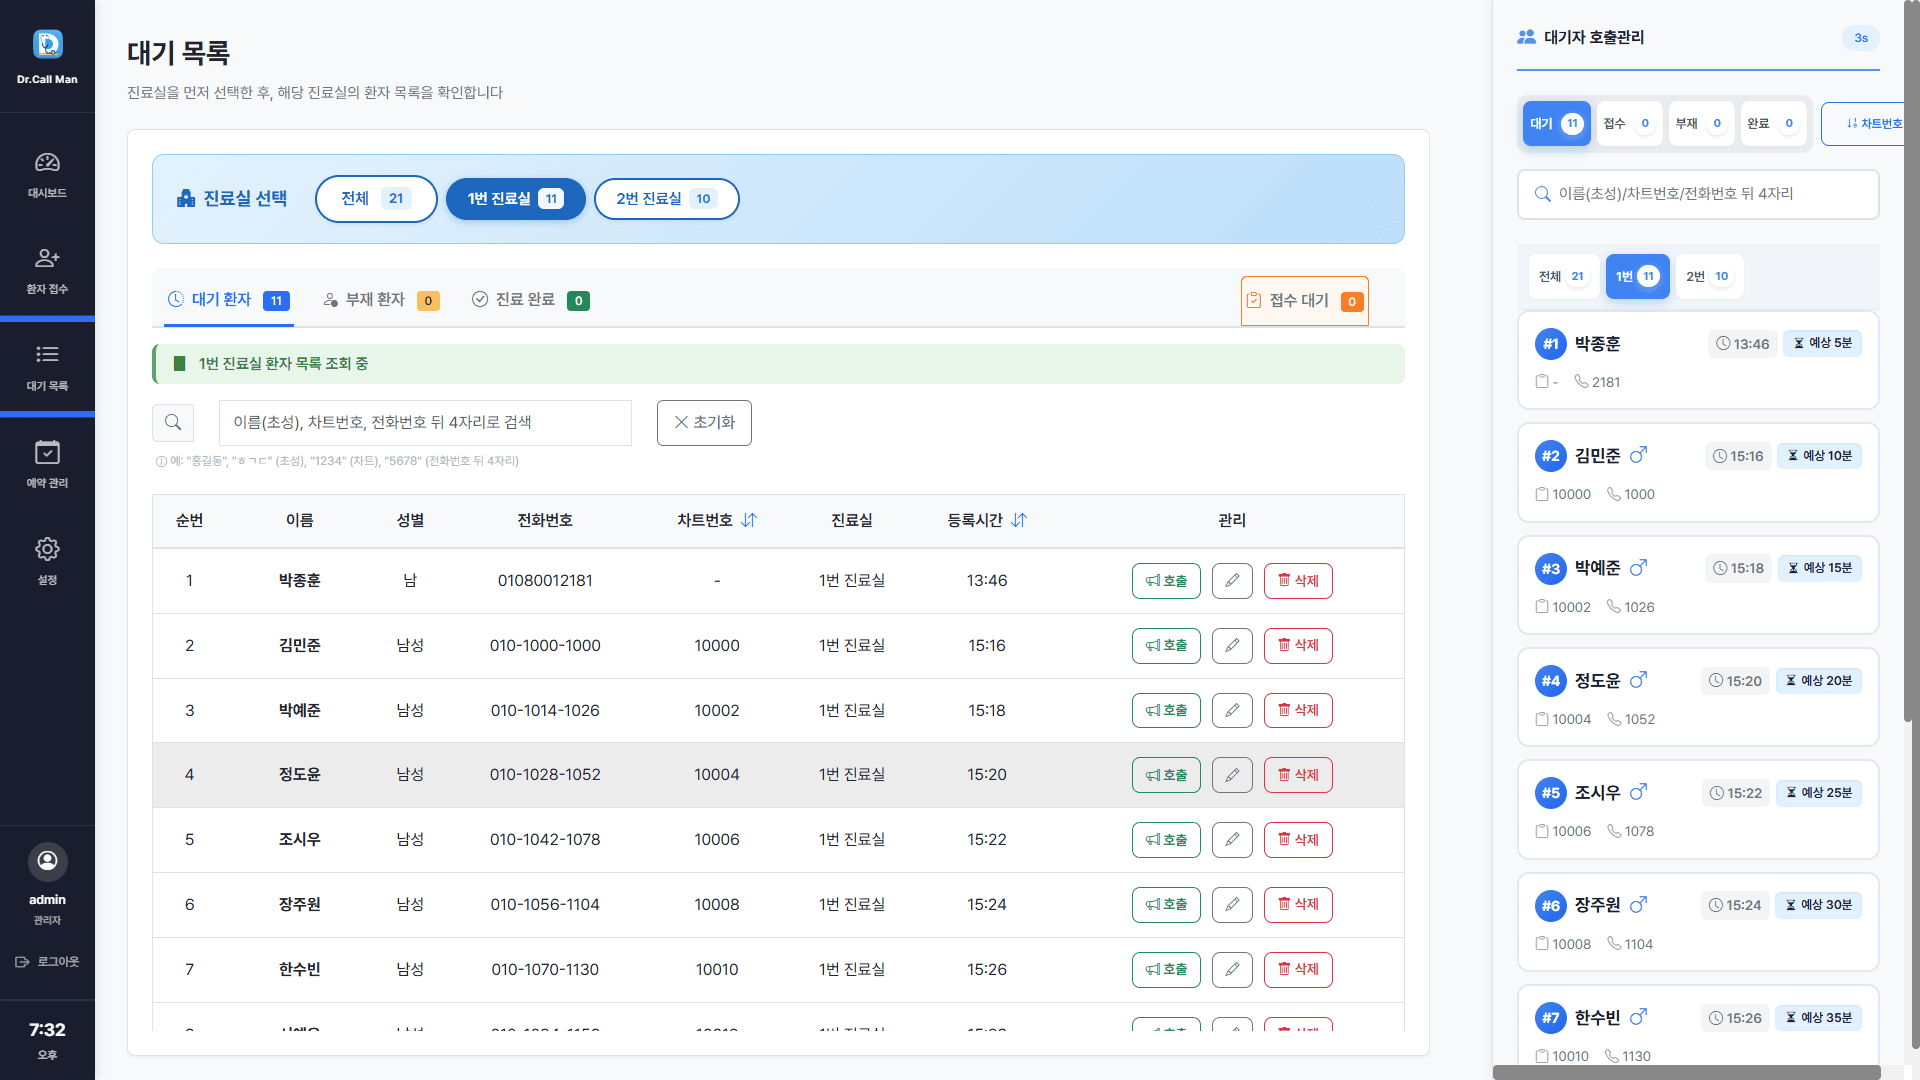Click the search magnifier icon button
Viewport: 1920px width, 1080px height.
pyautogui.click(x=173, y=422)
